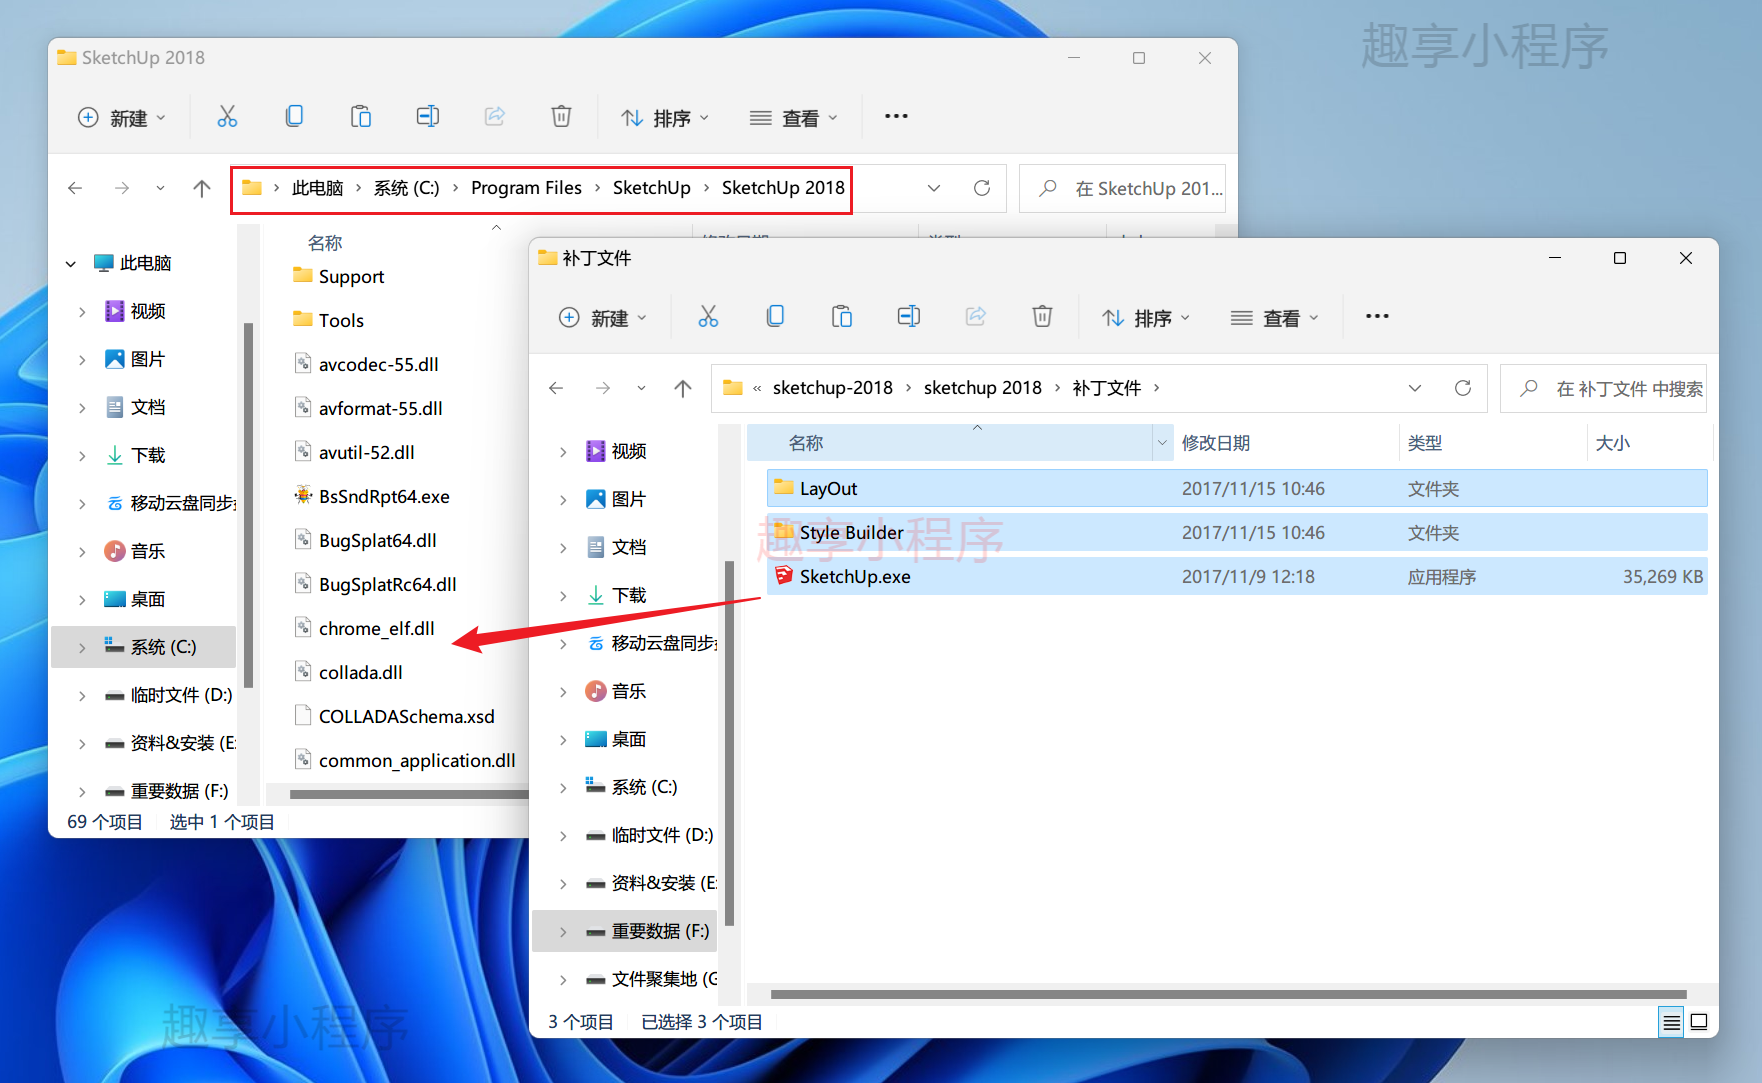Viewport: 1762px width, 1083px height.
Task: Collapse 此电脑 tree node in SketchUp 2018 window
Action: coord(71,264)
